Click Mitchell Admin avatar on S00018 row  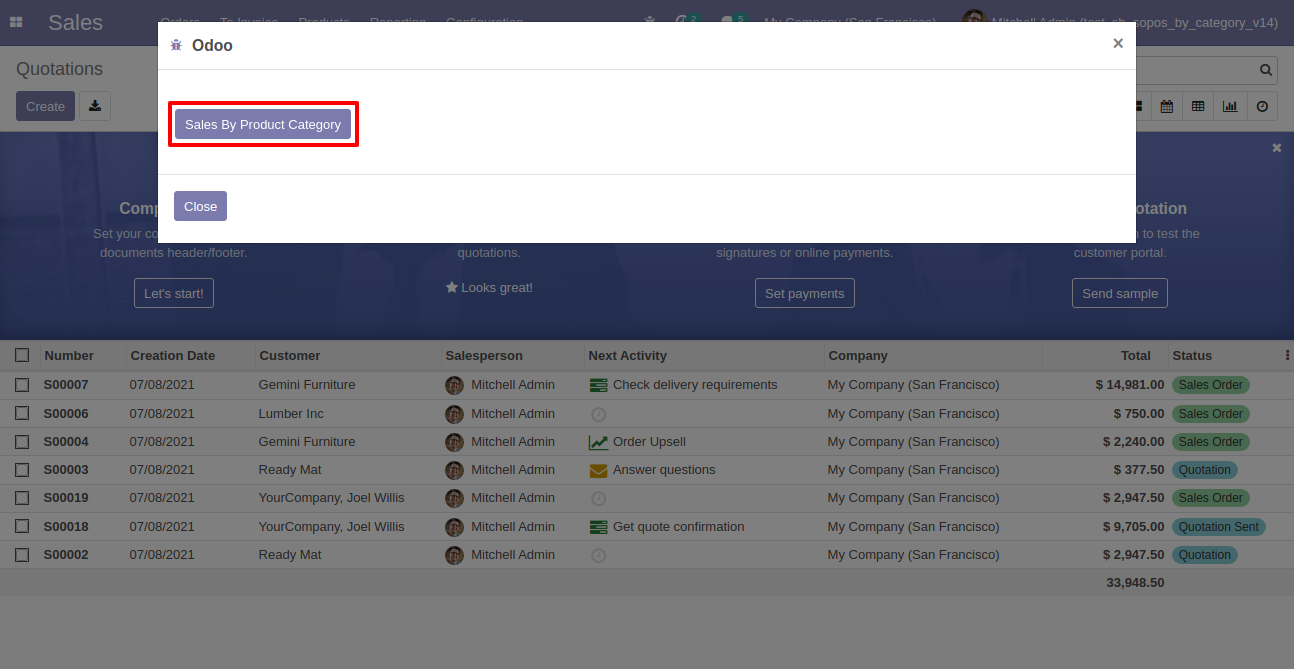455,527
